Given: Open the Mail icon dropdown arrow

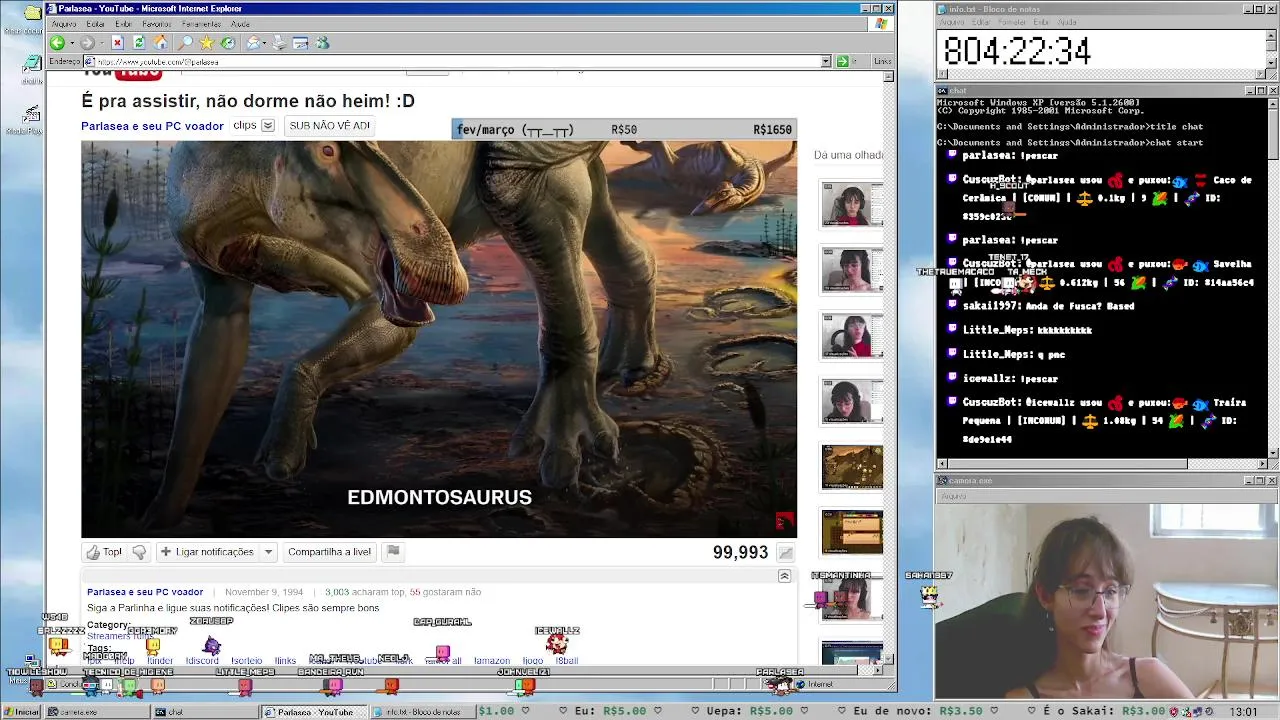Looking at the screenshot, I should click(264, 43).
